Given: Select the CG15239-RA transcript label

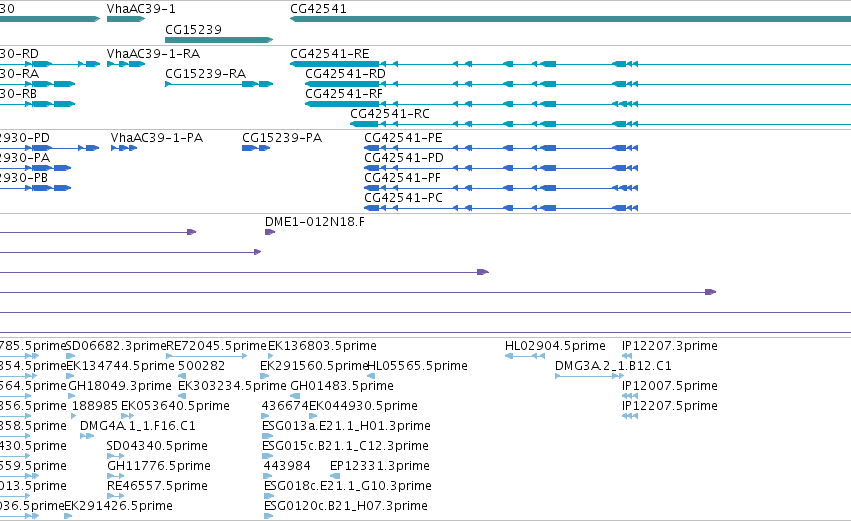Looking at the screenshot, I should (205, 74).
